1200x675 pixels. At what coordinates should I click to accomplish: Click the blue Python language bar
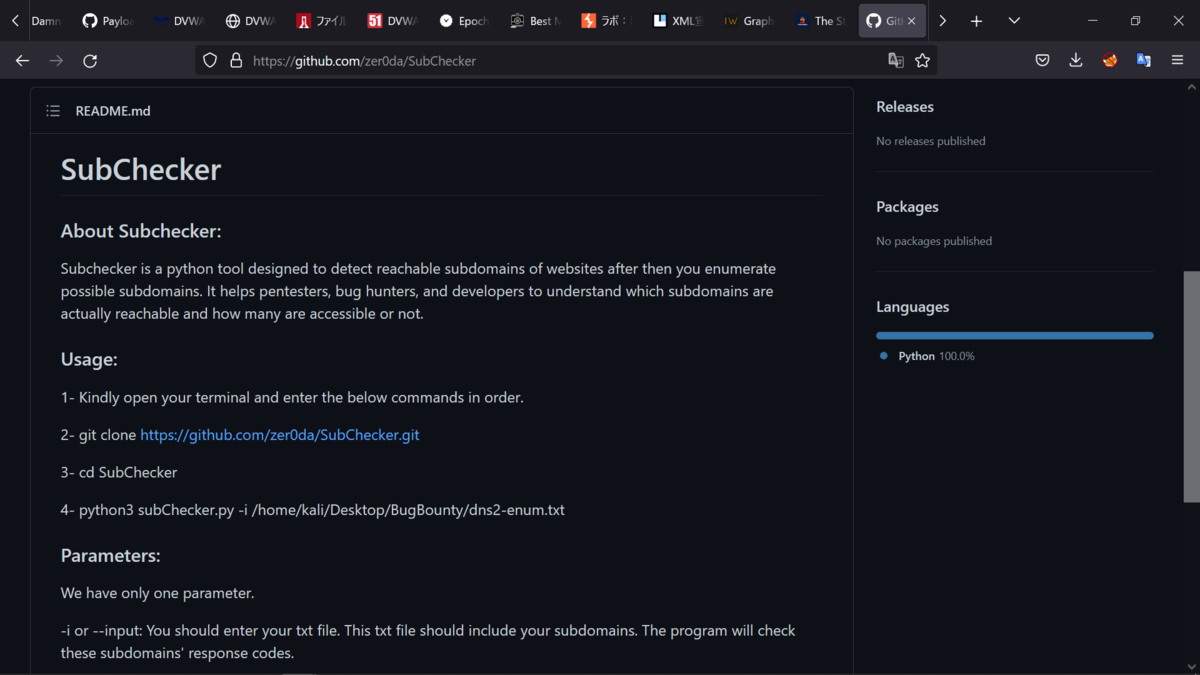1014,336
